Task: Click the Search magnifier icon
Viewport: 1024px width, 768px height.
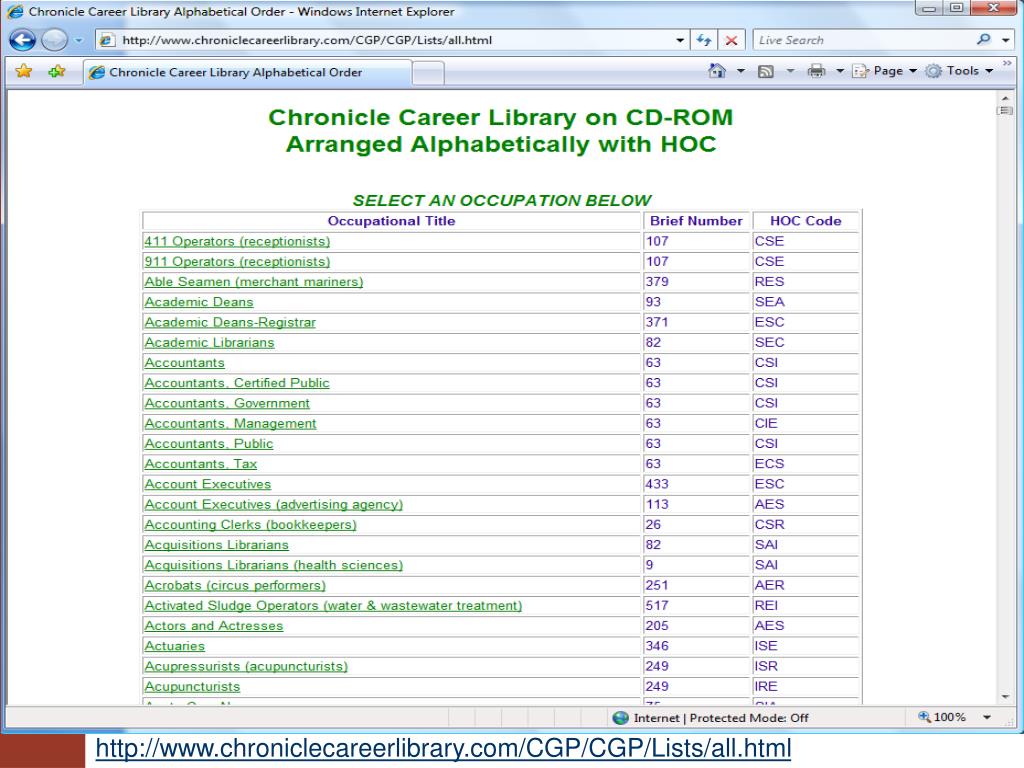Action: pos(984,40)
